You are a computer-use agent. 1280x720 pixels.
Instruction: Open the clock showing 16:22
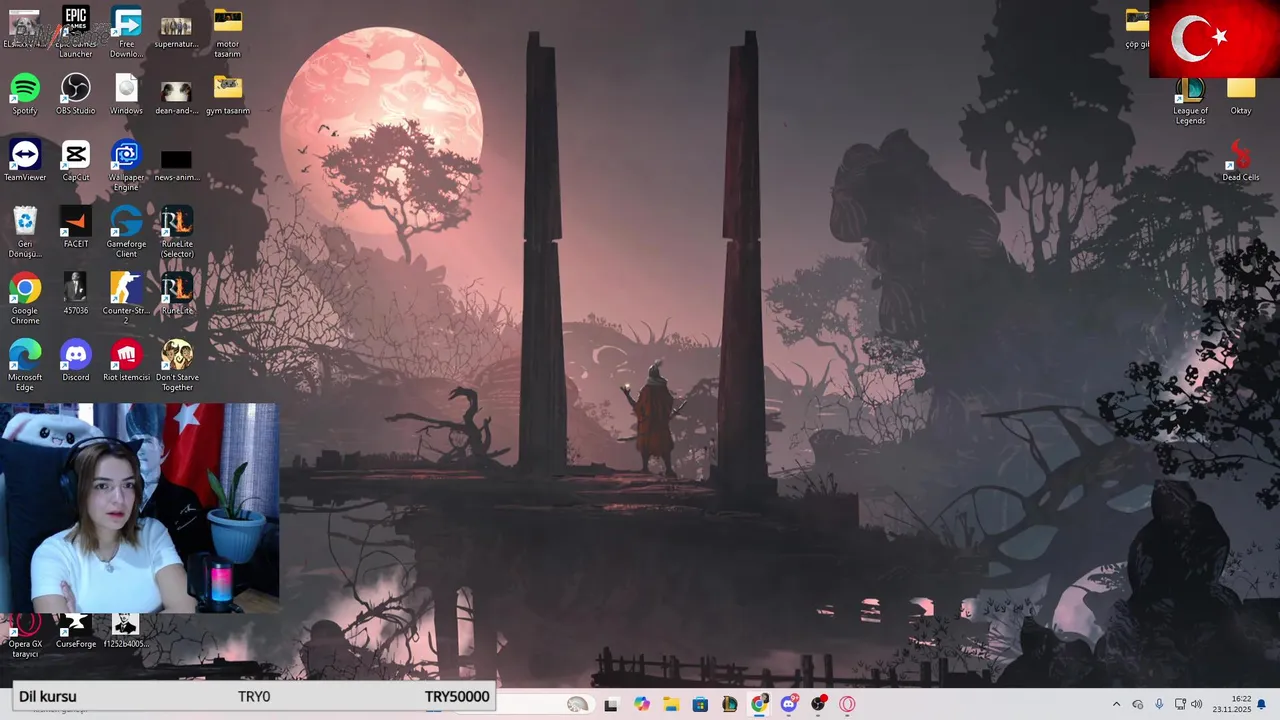(x=1232, y=704)
